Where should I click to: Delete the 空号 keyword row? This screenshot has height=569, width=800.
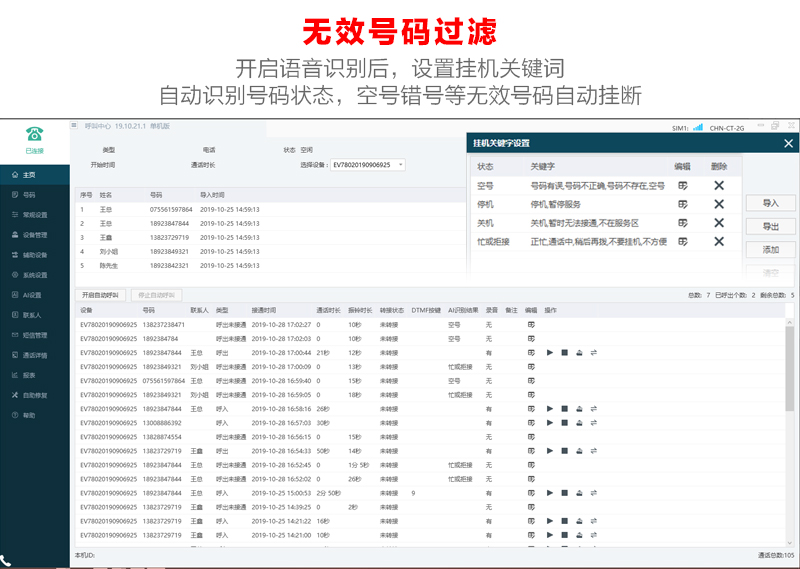718,185
